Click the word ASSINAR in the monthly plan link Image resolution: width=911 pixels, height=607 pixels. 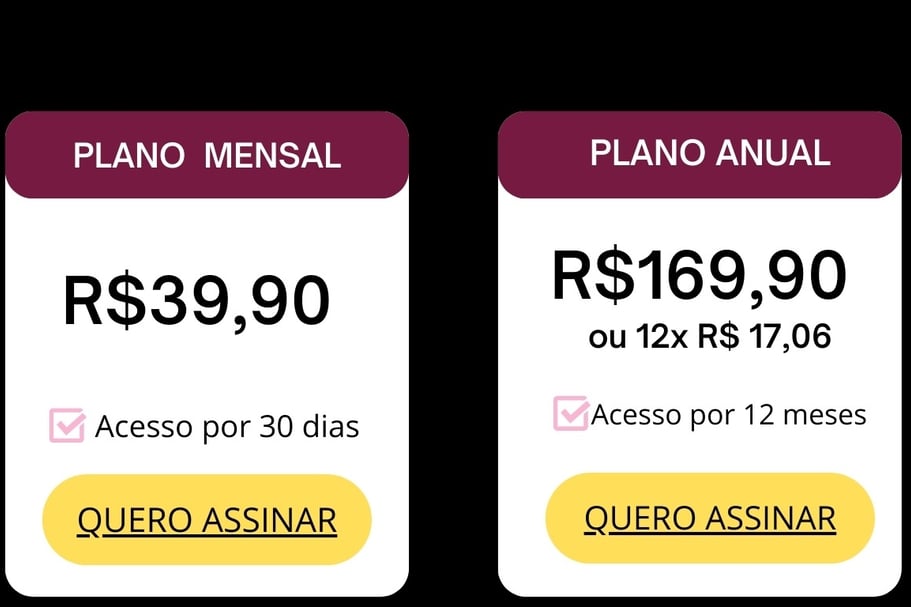coord(270,520)
